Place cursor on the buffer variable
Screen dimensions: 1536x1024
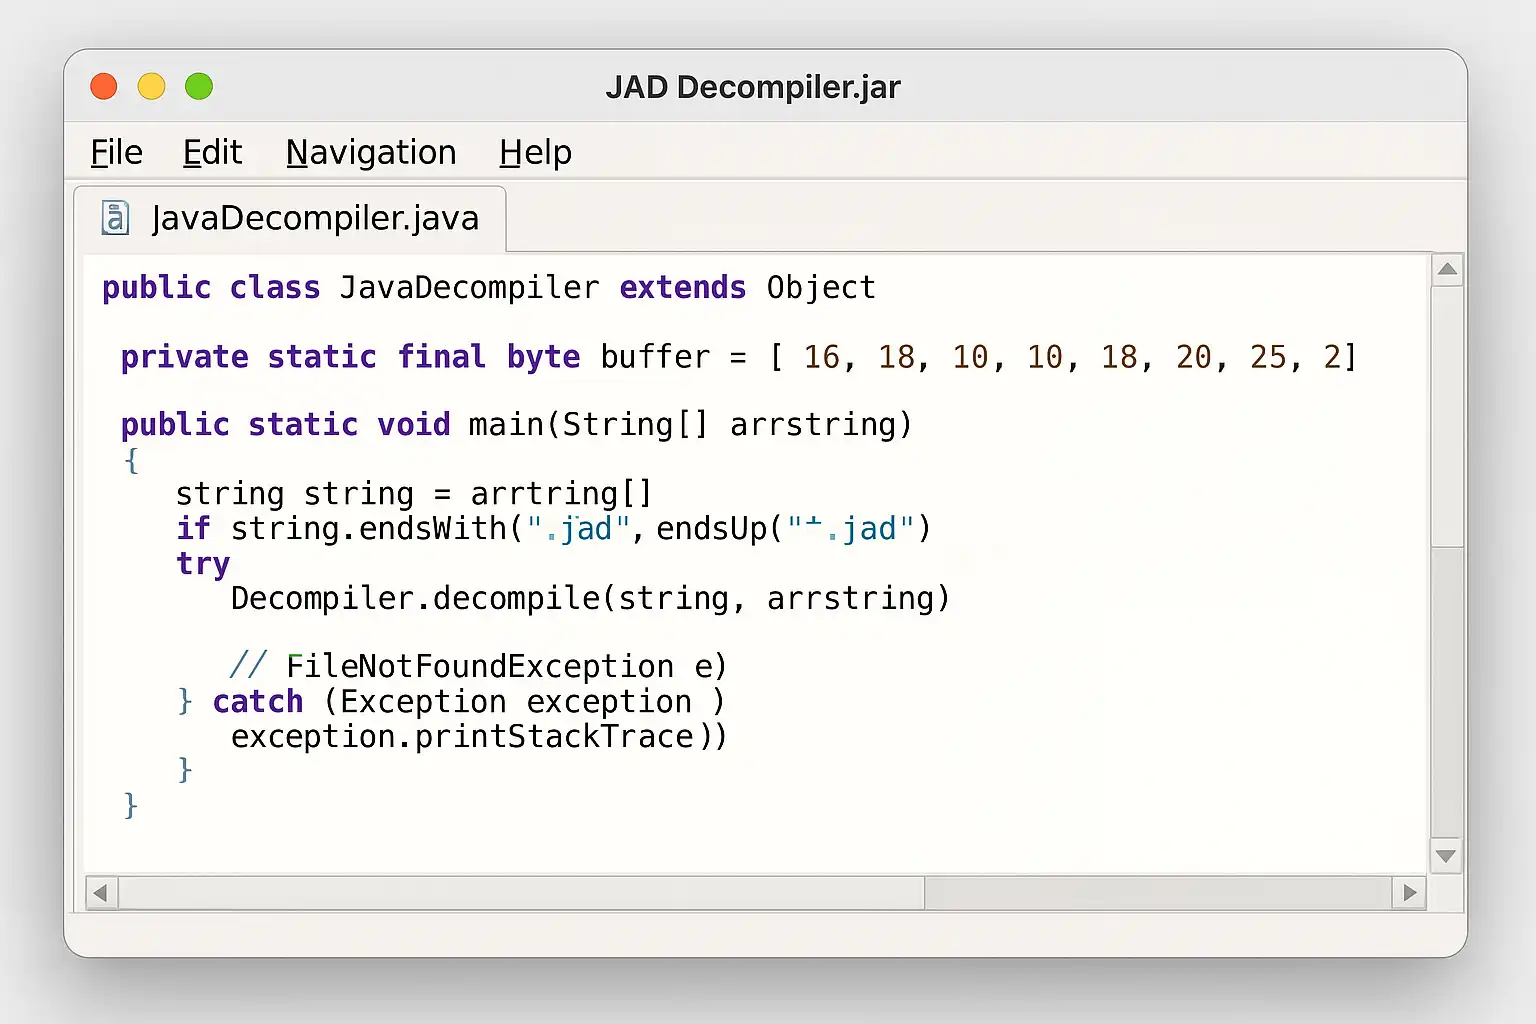coord(655,357)
